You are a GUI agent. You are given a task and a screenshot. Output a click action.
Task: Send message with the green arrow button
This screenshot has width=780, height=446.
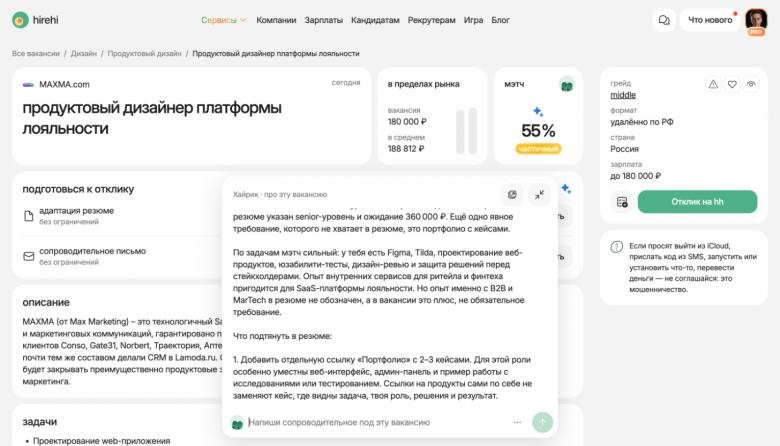[542, 422]
